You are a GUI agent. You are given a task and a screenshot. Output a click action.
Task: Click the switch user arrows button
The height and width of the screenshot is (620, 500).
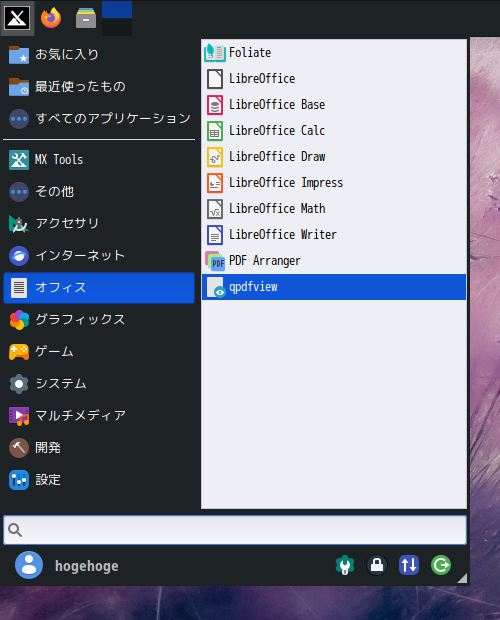coord(409,565)
